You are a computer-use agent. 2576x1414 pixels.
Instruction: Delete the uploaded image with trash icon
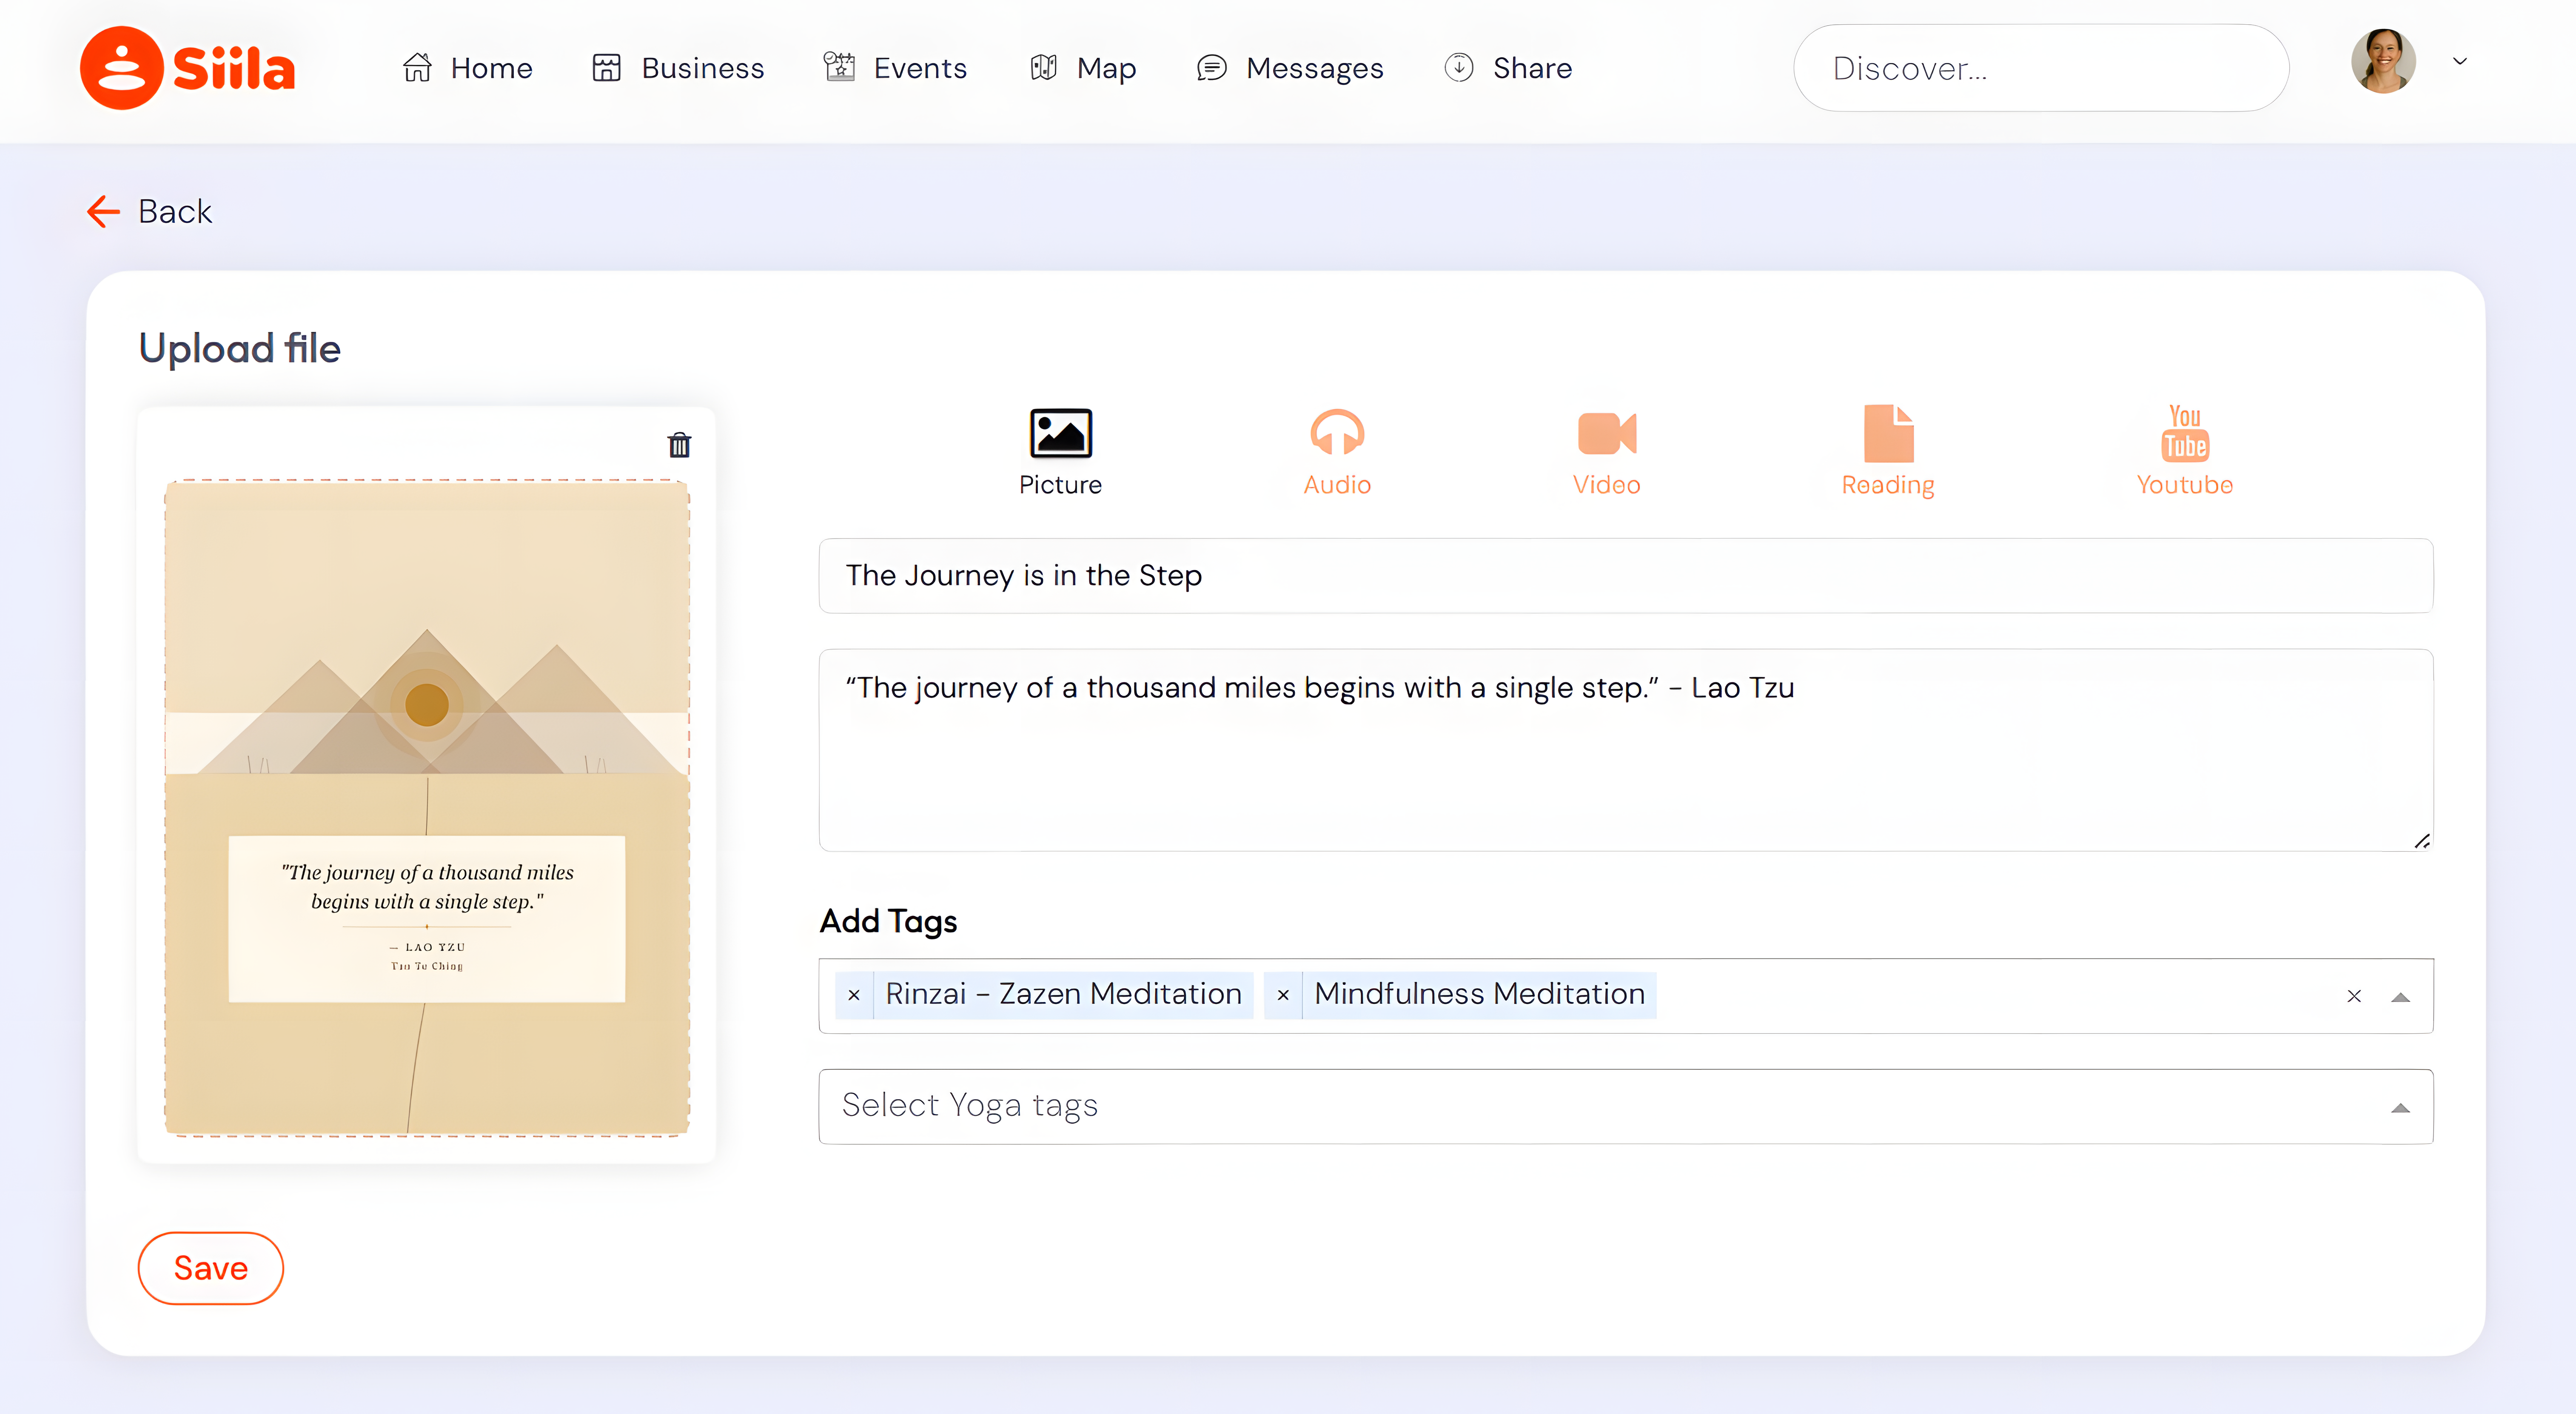679,445
